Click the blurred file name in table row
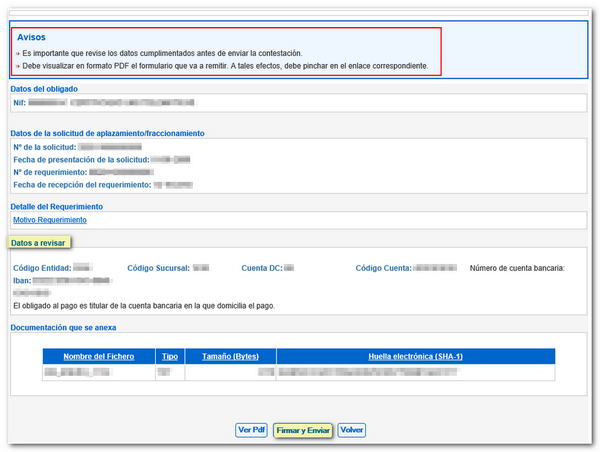The image size is (600, 452). point(73,372)
